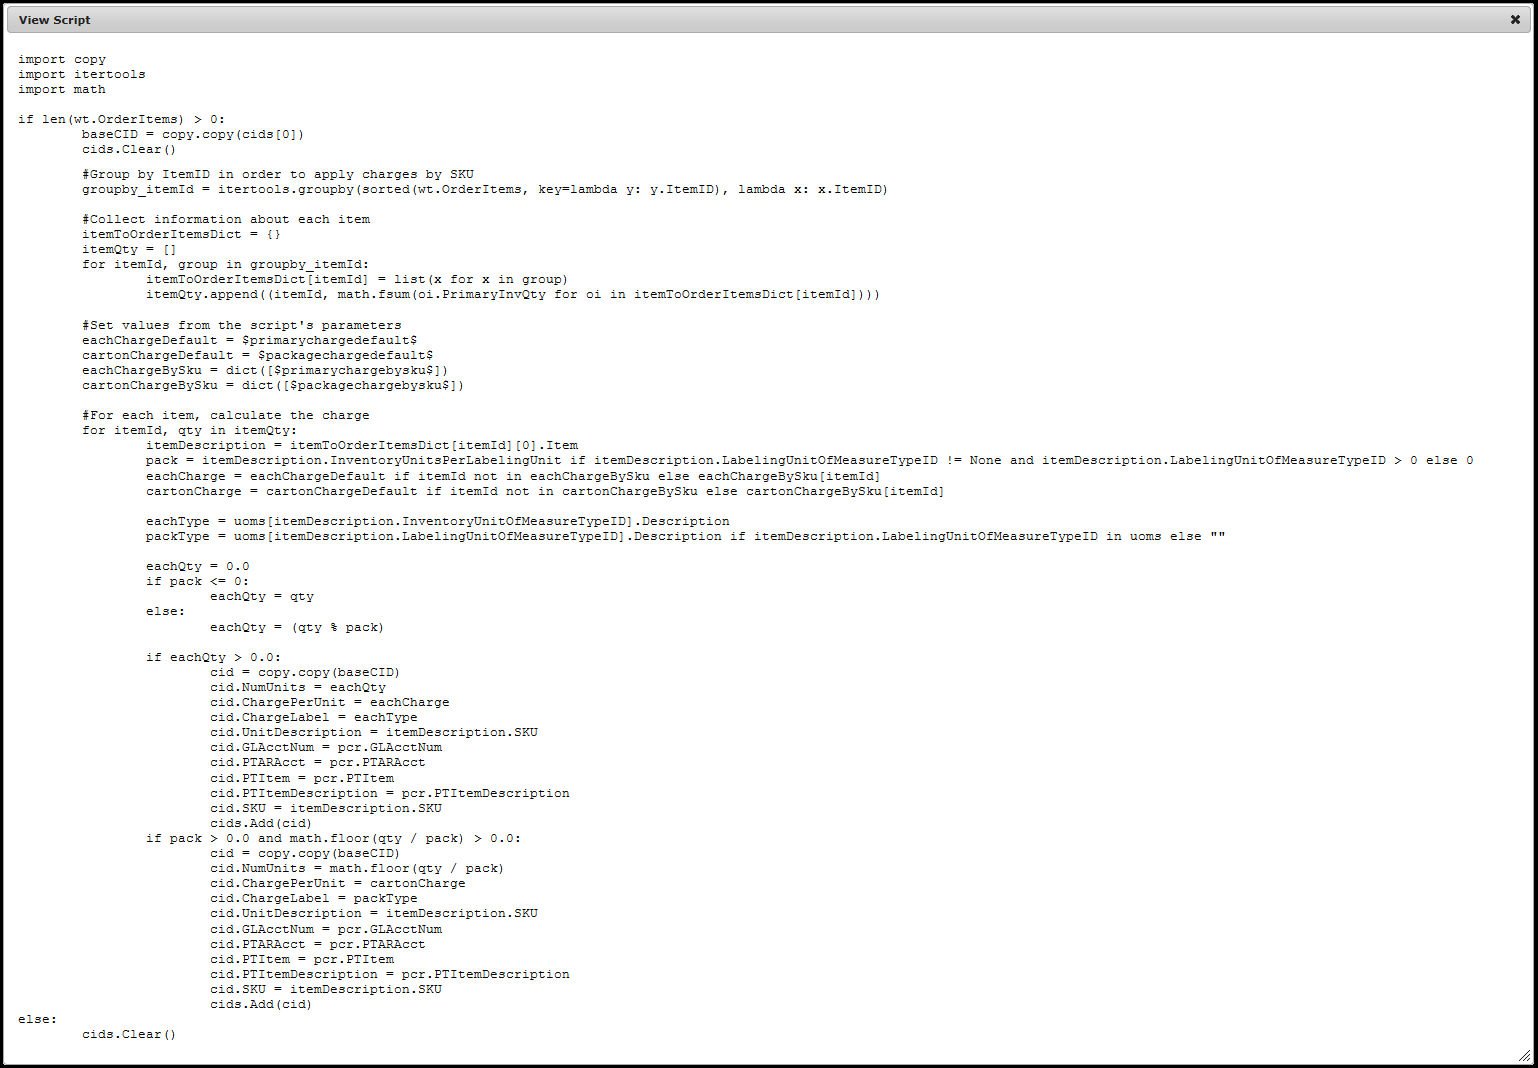Click the 'itemQty.append' line
The height and width of the screenshot is (1068, 1538).
click(x=513, y=294)
